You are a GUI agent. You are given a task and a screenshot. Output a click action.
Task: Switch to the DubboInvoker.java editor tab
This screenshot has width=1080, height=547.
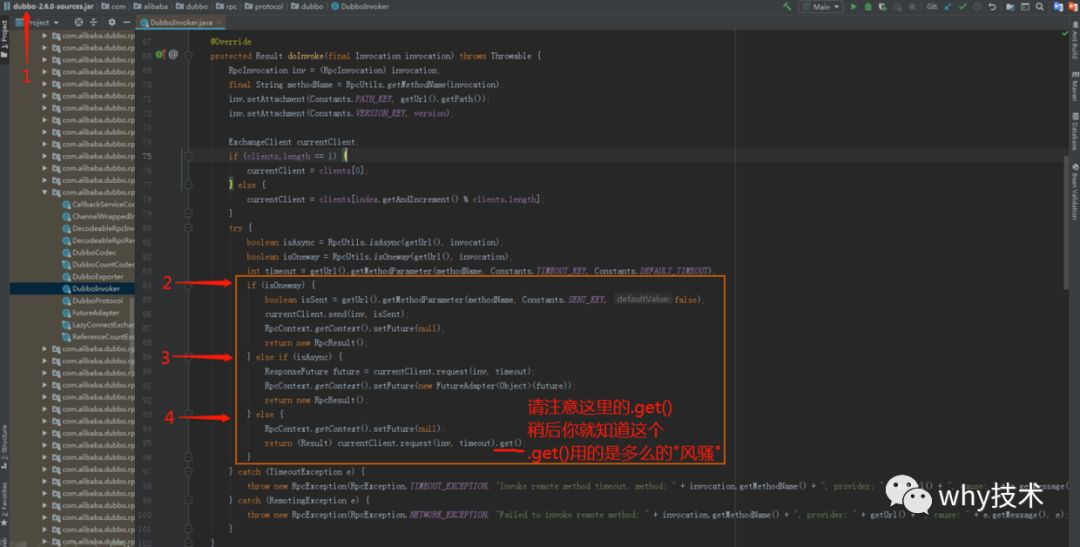pyautogui.click(x=180, y=23)
